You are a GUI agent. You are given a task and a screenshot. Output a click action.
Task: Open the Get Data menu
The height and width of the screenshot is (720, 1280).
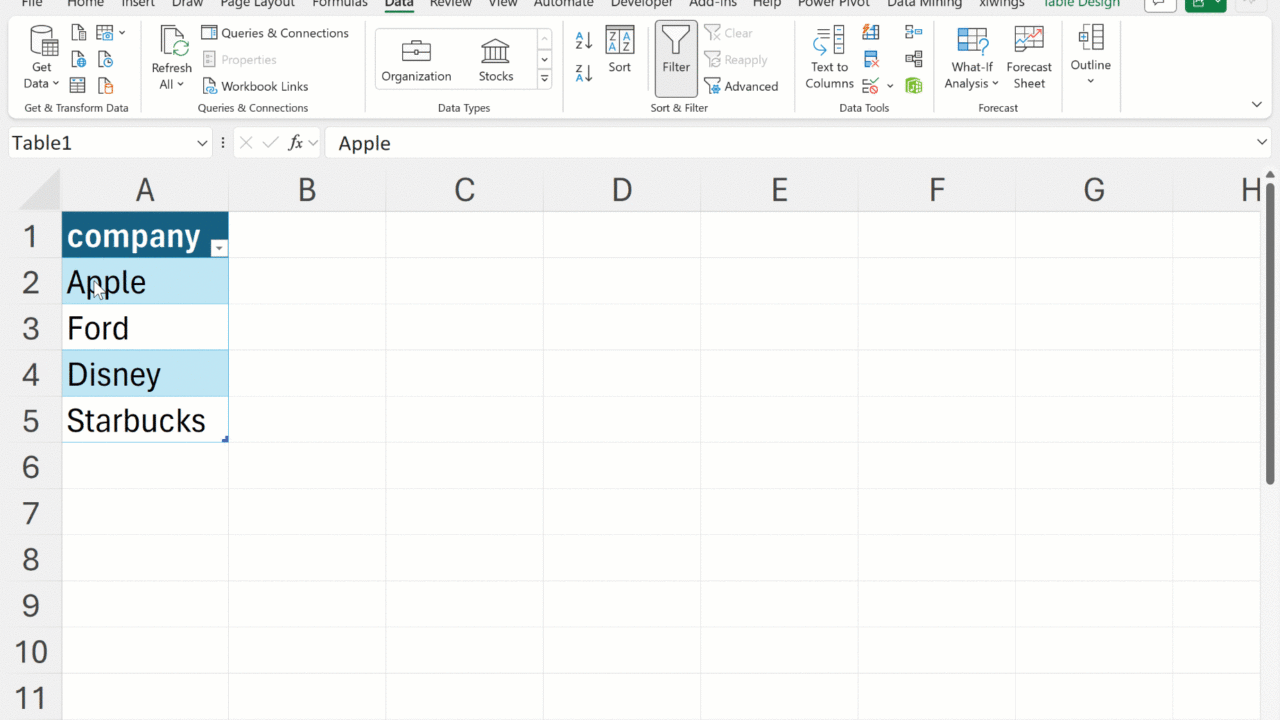tap(42, 58)
